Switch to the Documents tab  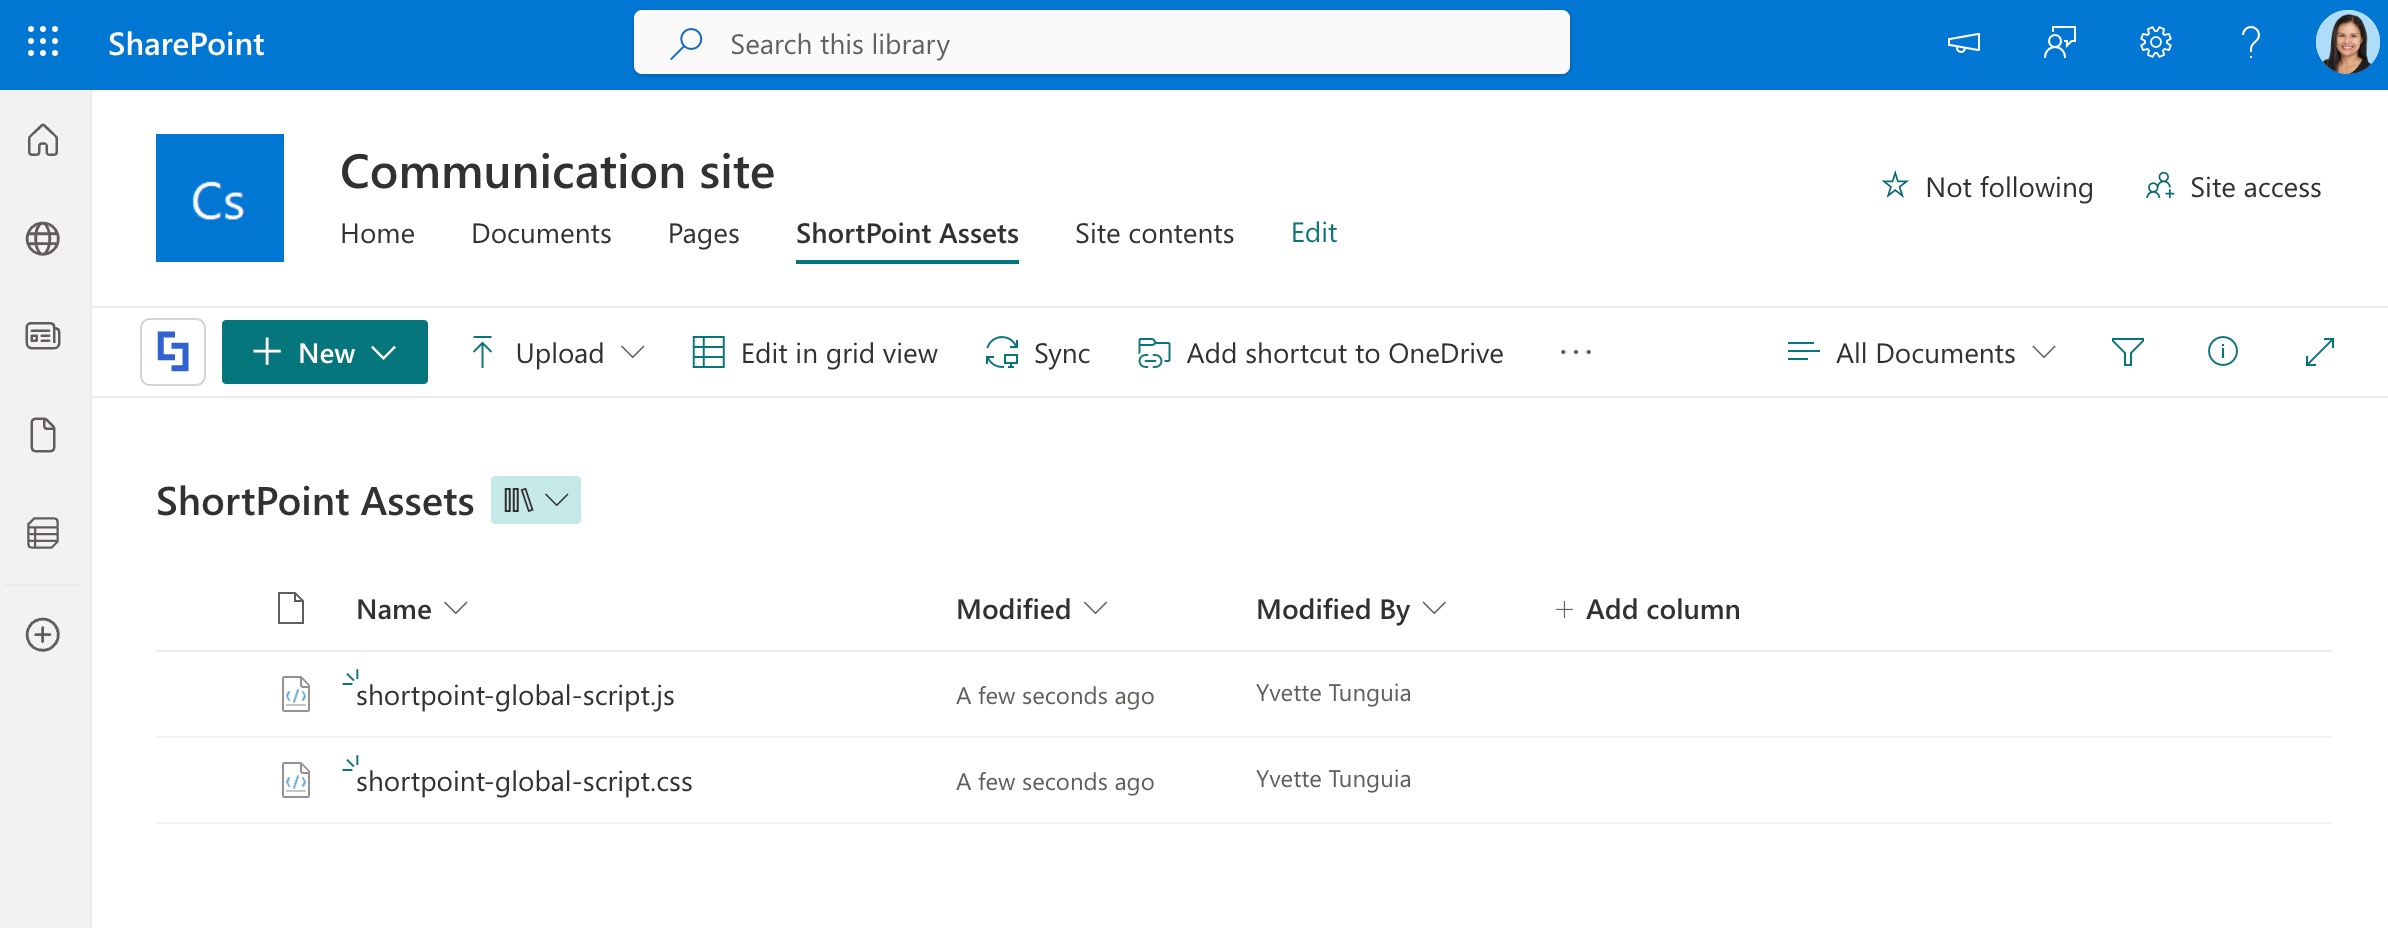coord(540,233)
